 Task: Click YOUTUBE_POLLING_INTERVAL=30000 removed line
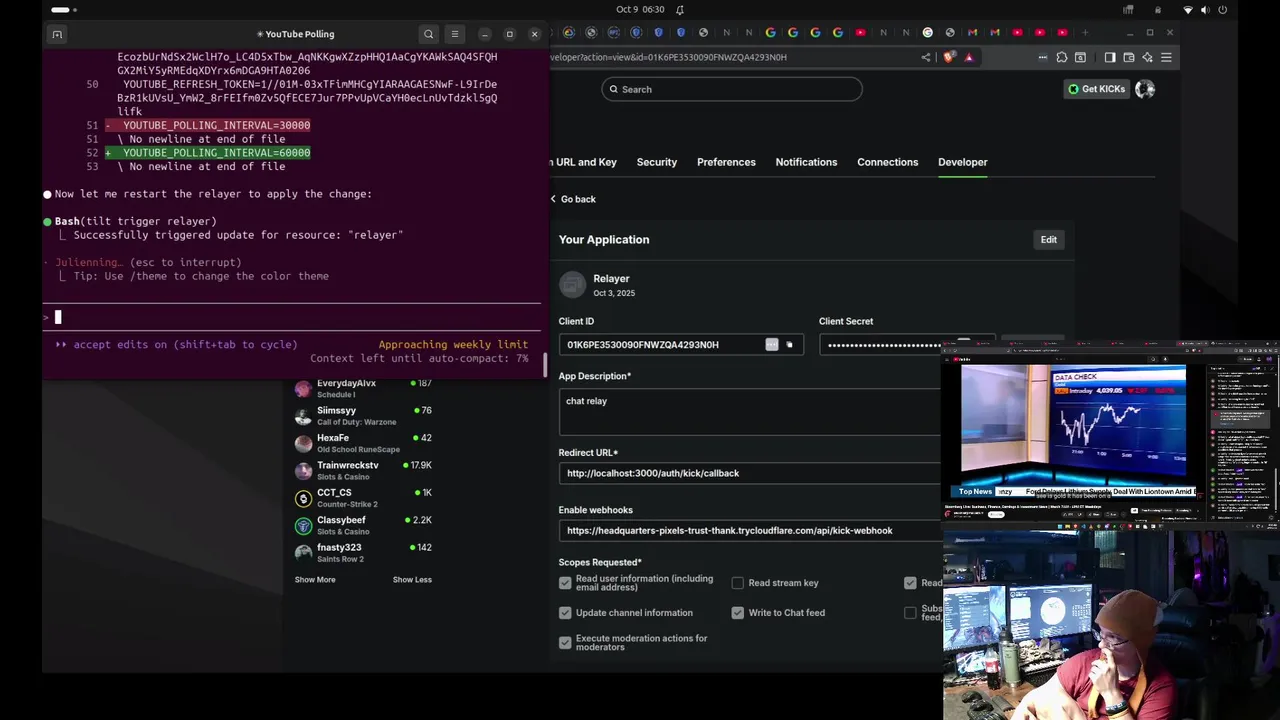click(x=207, y=126)
